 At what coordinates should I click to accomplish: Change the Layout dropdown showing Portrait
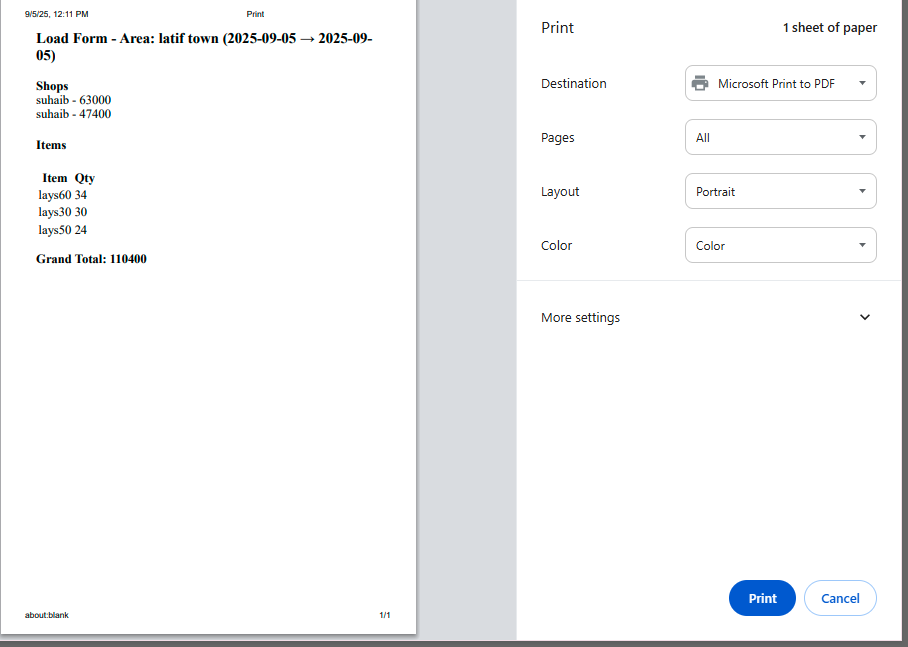click(780, 192)
